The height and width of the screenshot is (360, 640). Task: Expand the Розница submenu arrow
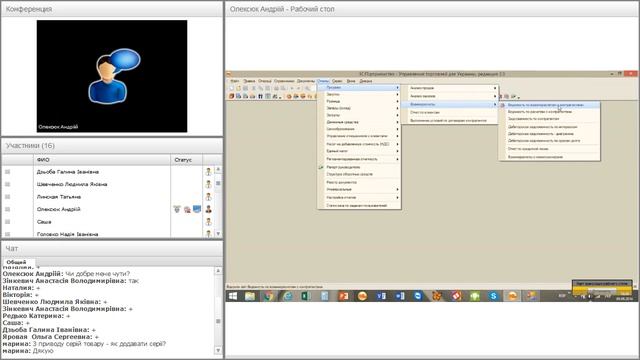point(397,101)
